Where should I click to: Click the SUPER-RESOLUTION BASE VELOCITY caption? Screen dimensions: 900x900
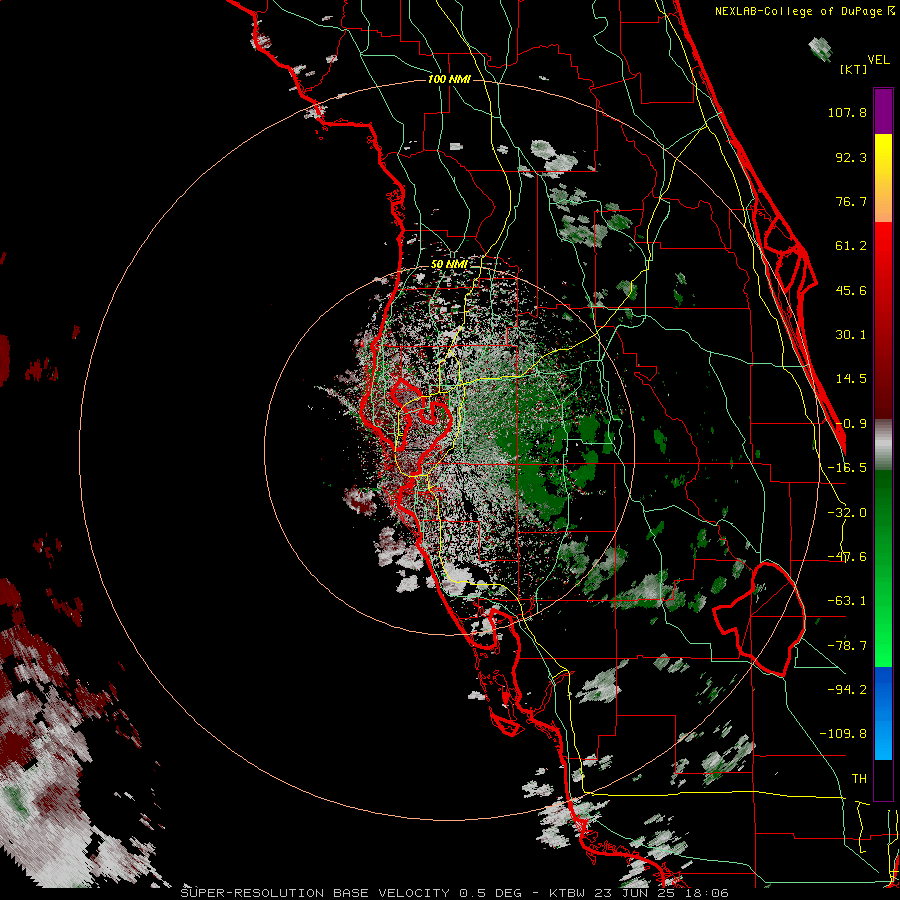tap(315, 893)
